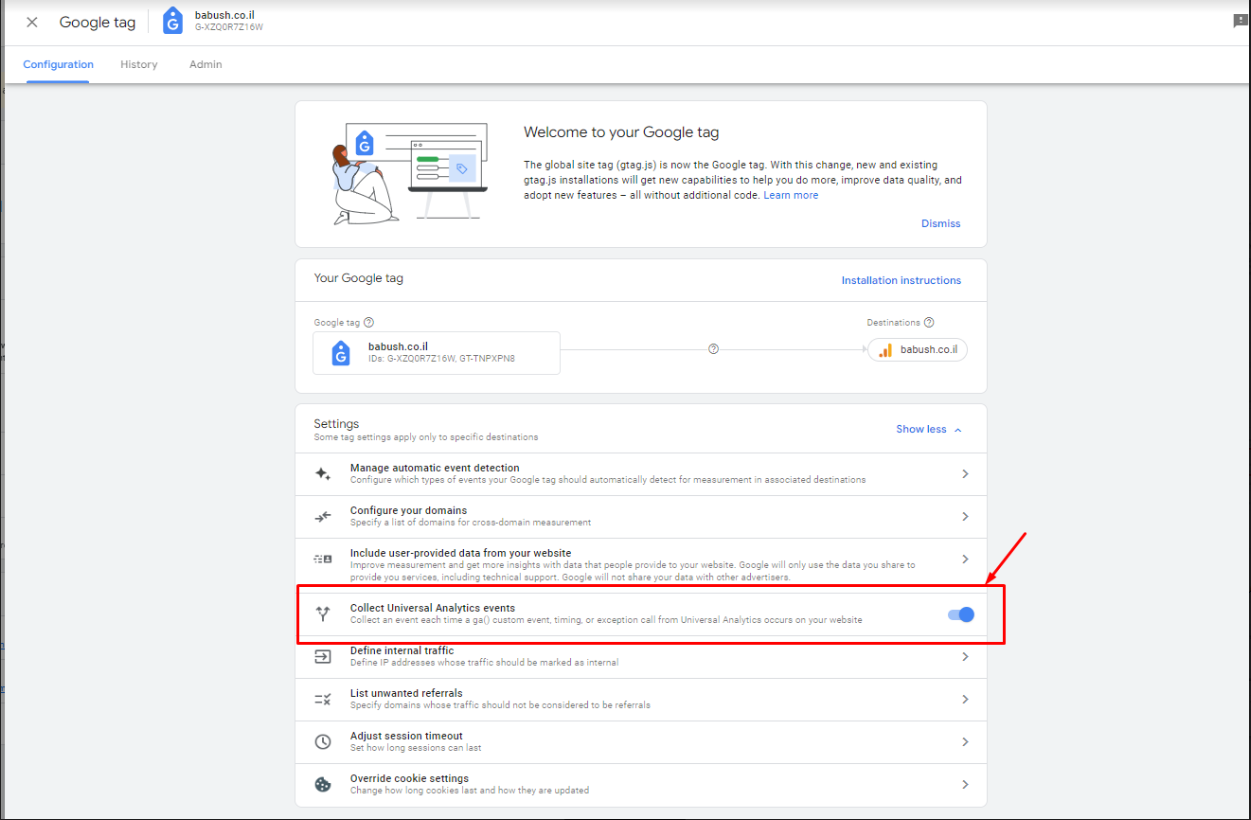The width and height of the screenshot is (1251, 820).
Task: Open the feedback icon at top right
Action: 1241,21
